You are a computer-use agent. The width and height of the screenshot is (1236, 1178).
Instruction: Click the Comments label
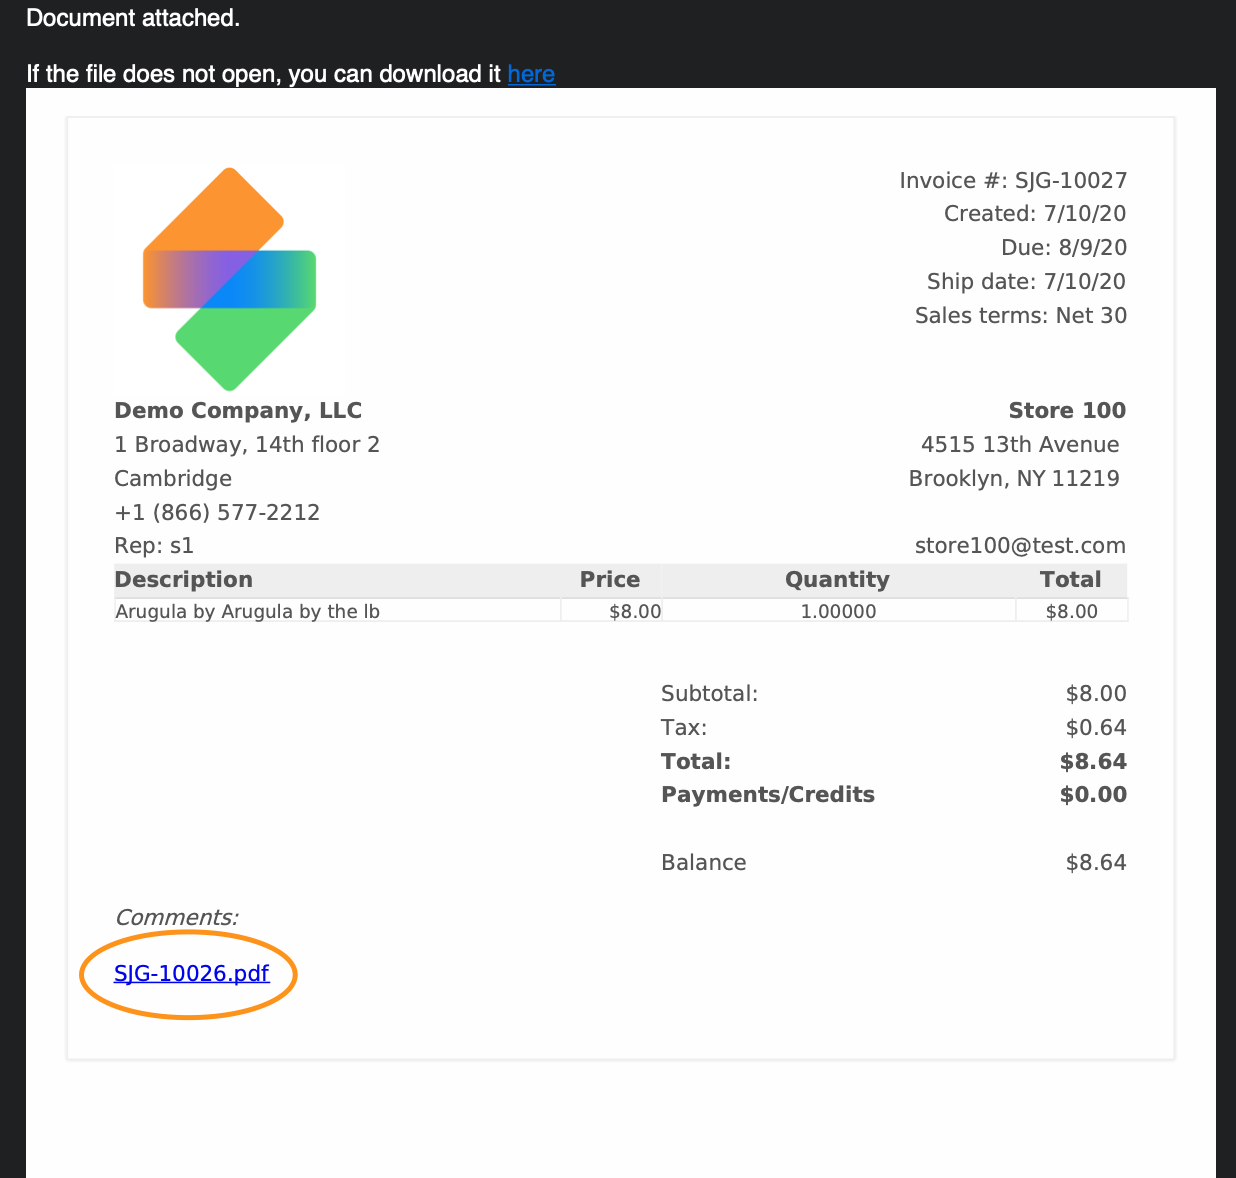tap(177, 918)
